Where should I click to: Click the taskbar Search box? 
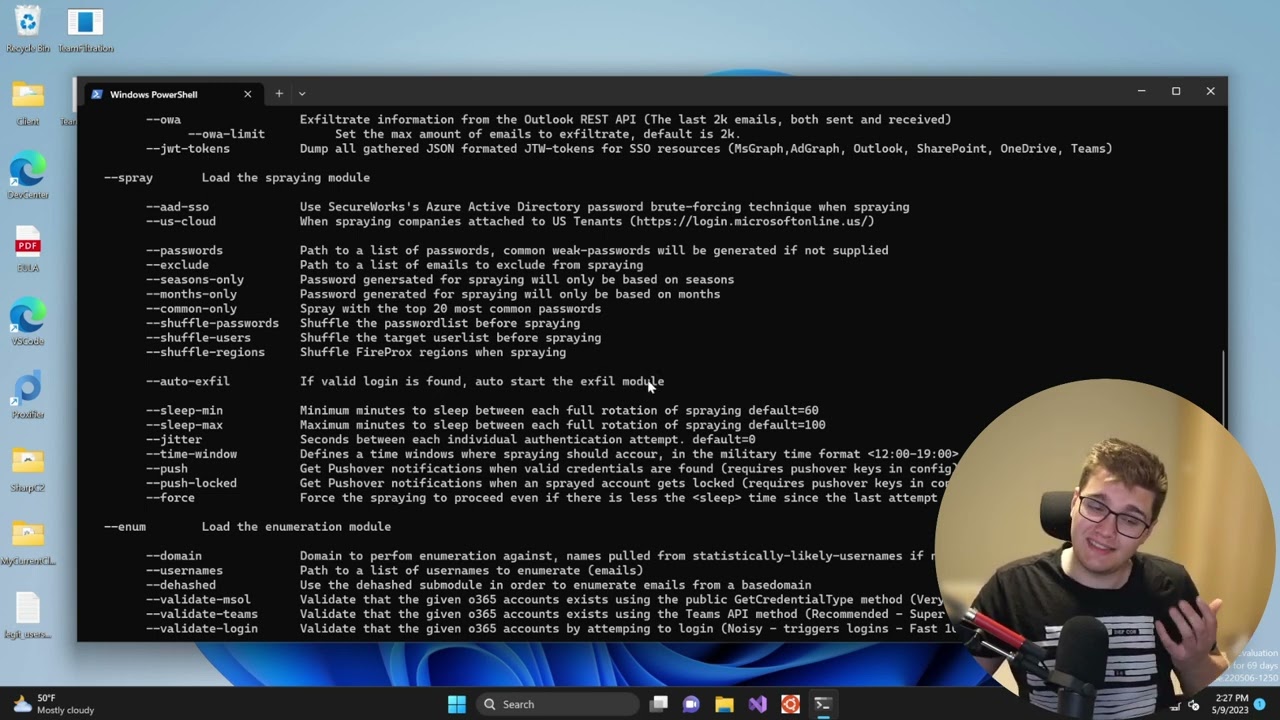[x=556, y=704]
